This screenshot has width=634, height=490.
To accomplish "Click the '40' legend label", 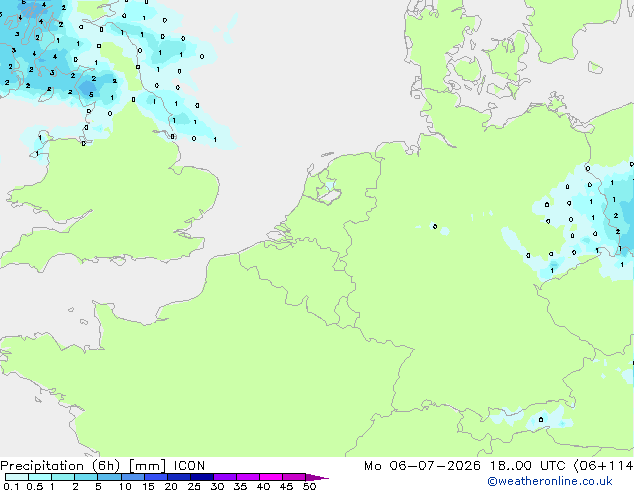I will point(263,486).
